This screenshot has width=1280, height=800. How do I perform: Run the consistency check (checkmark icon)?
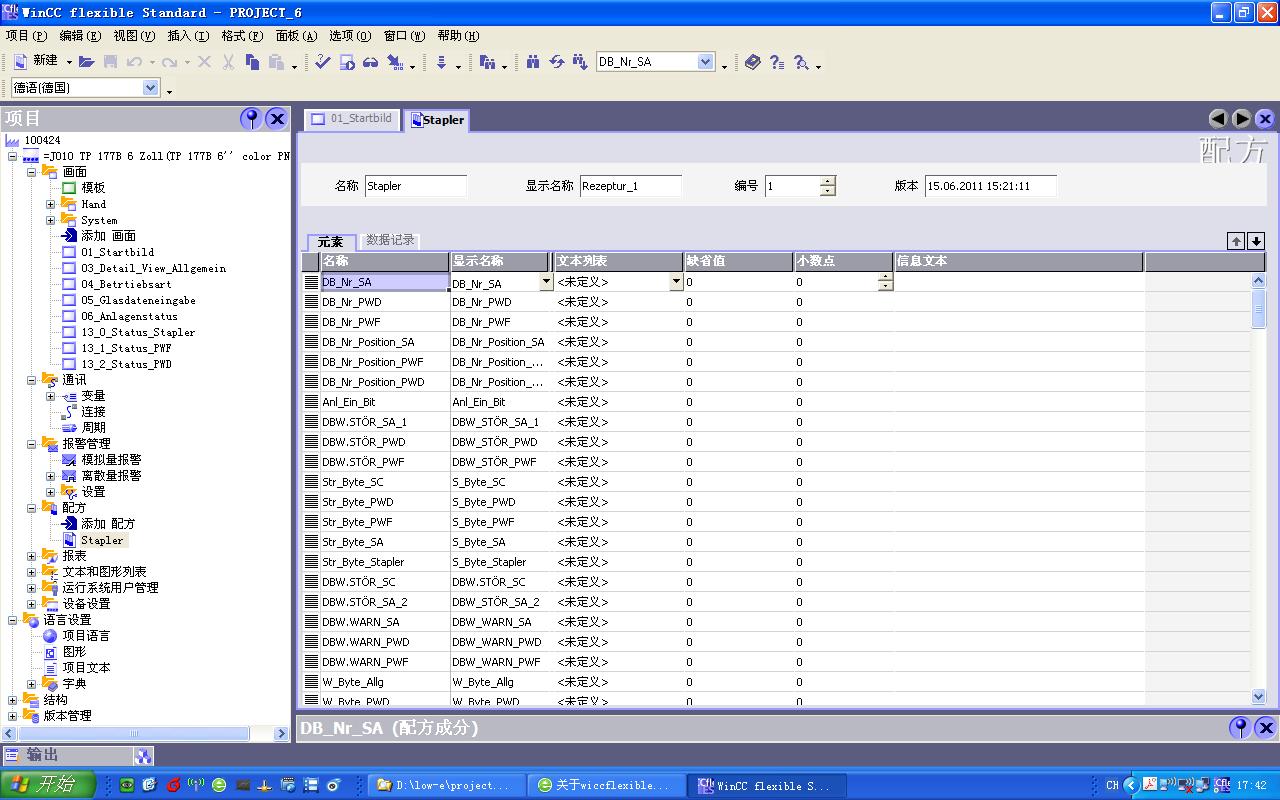tap(322, 62)
